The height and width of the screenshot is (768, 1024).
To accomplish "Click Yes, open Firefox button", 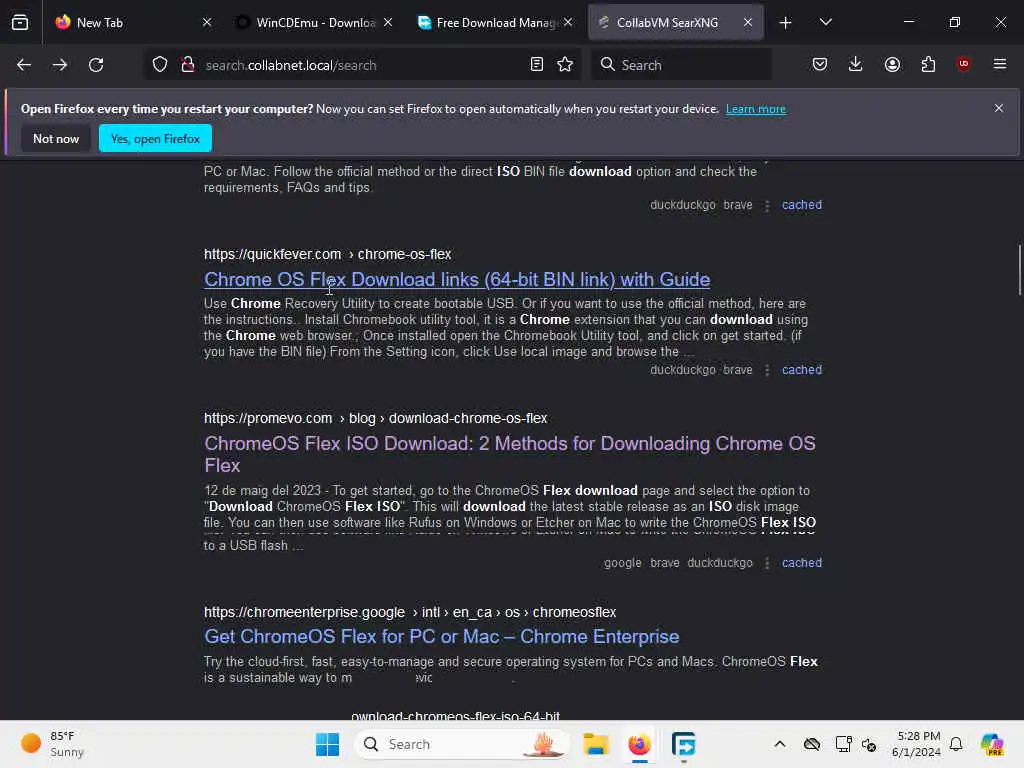I will pos(155,138).
